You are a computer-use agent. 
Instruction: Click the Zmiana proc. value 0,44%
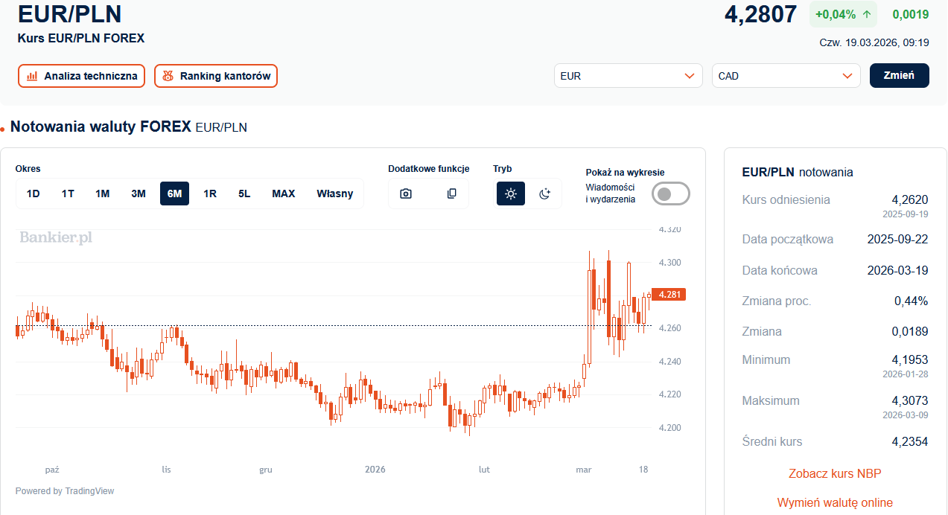(911, 300)
